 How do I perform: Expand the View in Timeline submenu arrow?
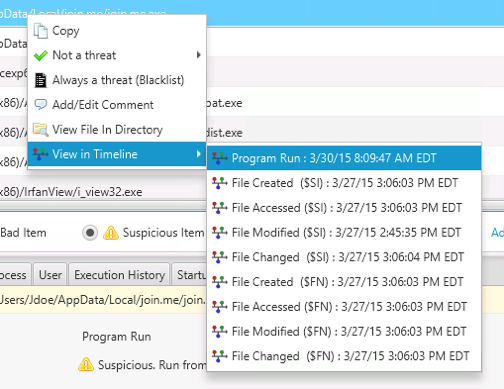tap(199, 154)
